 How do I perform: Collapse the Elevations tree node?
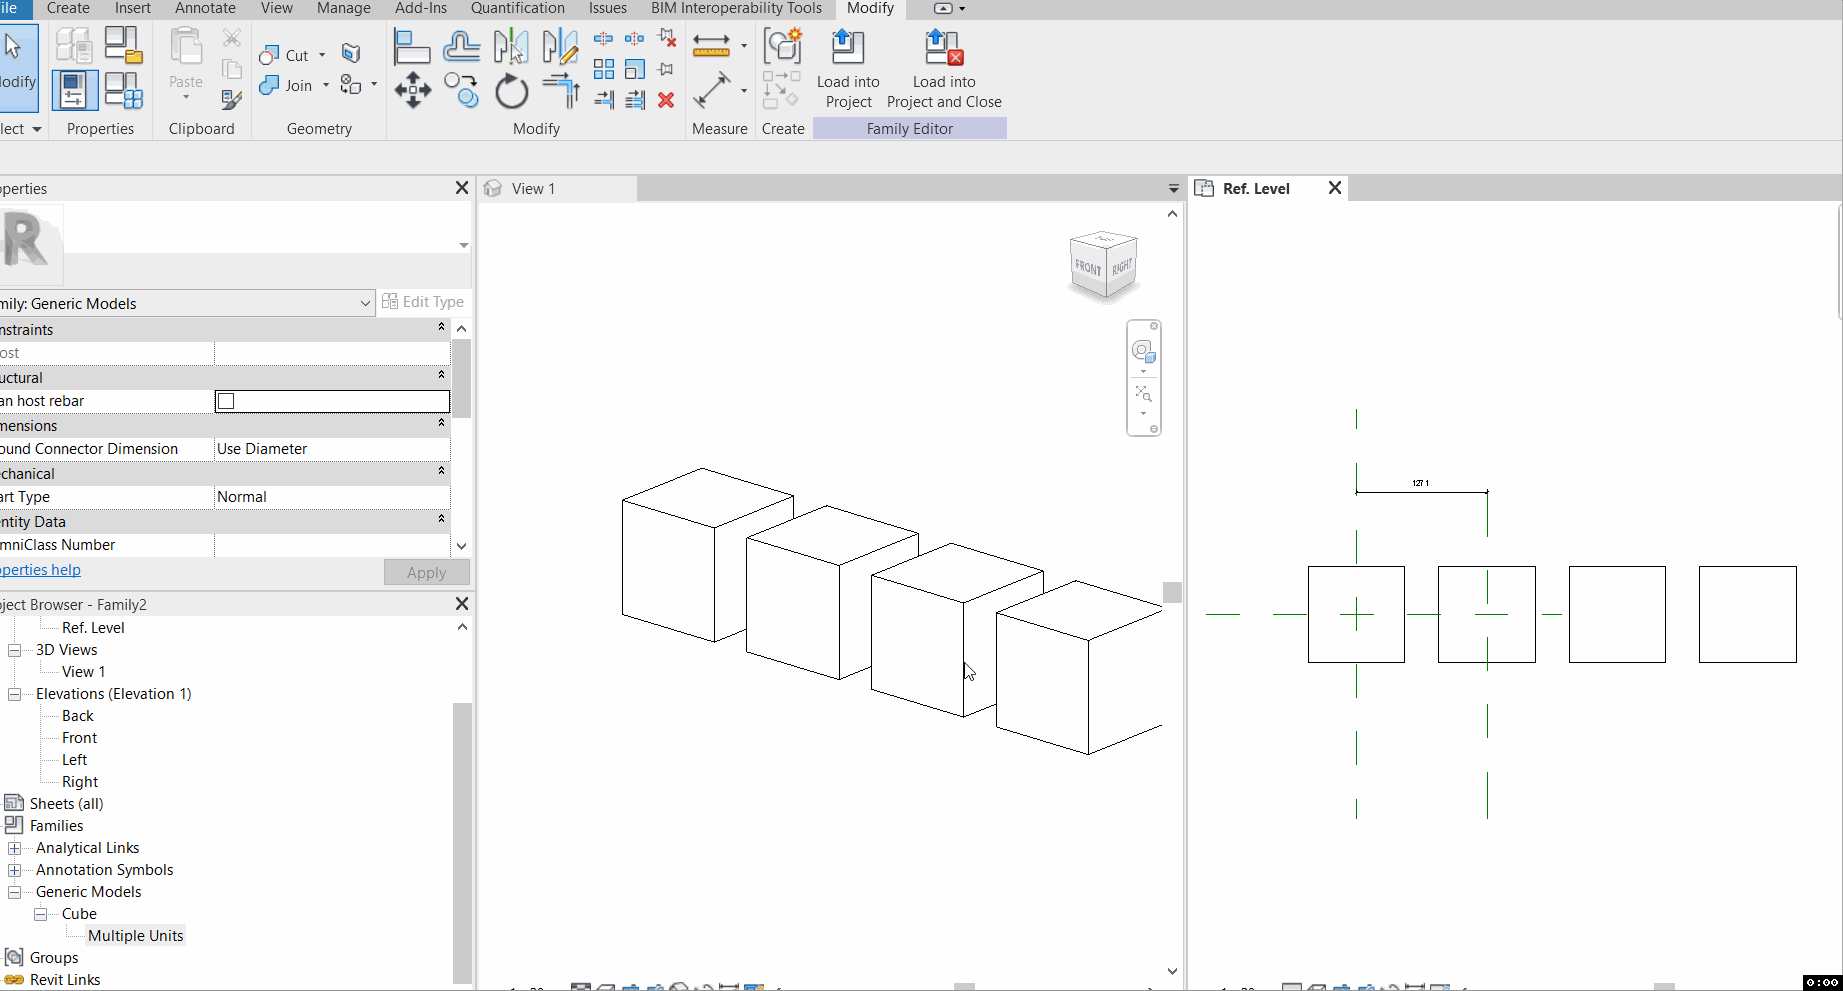pos(15,694)
